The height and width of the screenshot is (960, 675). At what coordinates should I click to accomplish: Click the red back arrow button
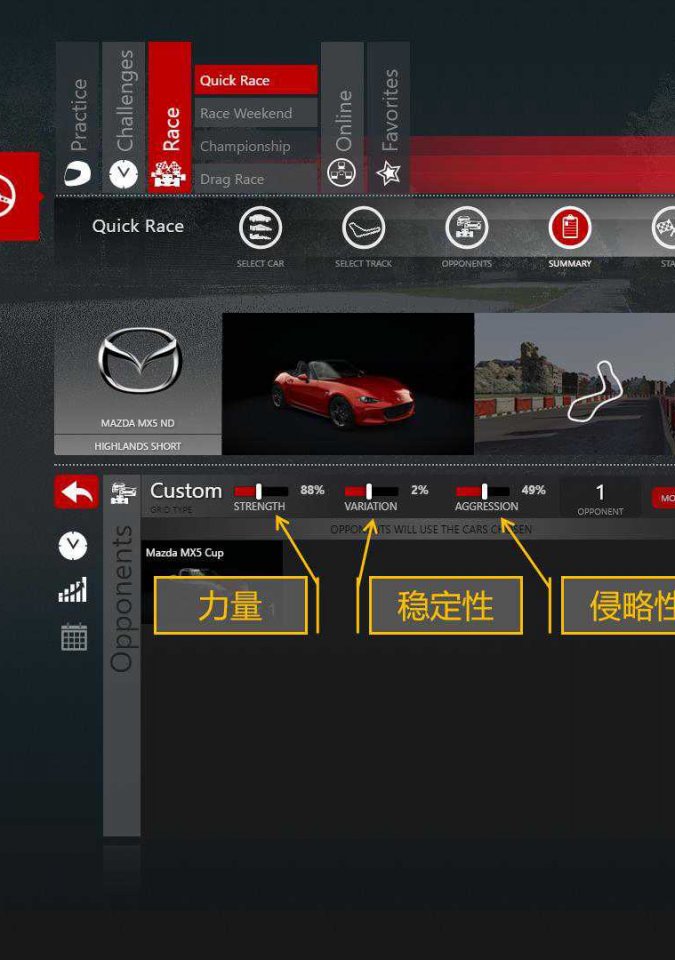77,492
